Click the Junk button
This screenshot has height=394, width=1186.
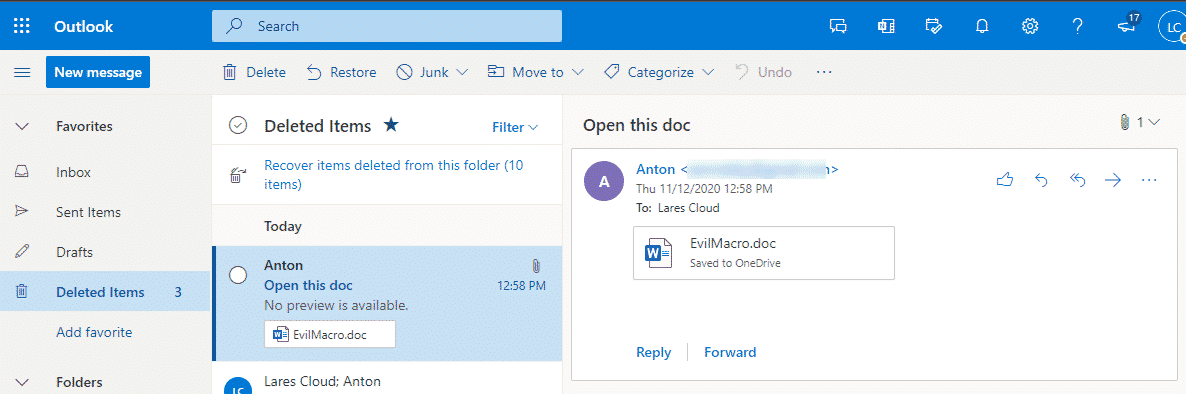[424, 73]
